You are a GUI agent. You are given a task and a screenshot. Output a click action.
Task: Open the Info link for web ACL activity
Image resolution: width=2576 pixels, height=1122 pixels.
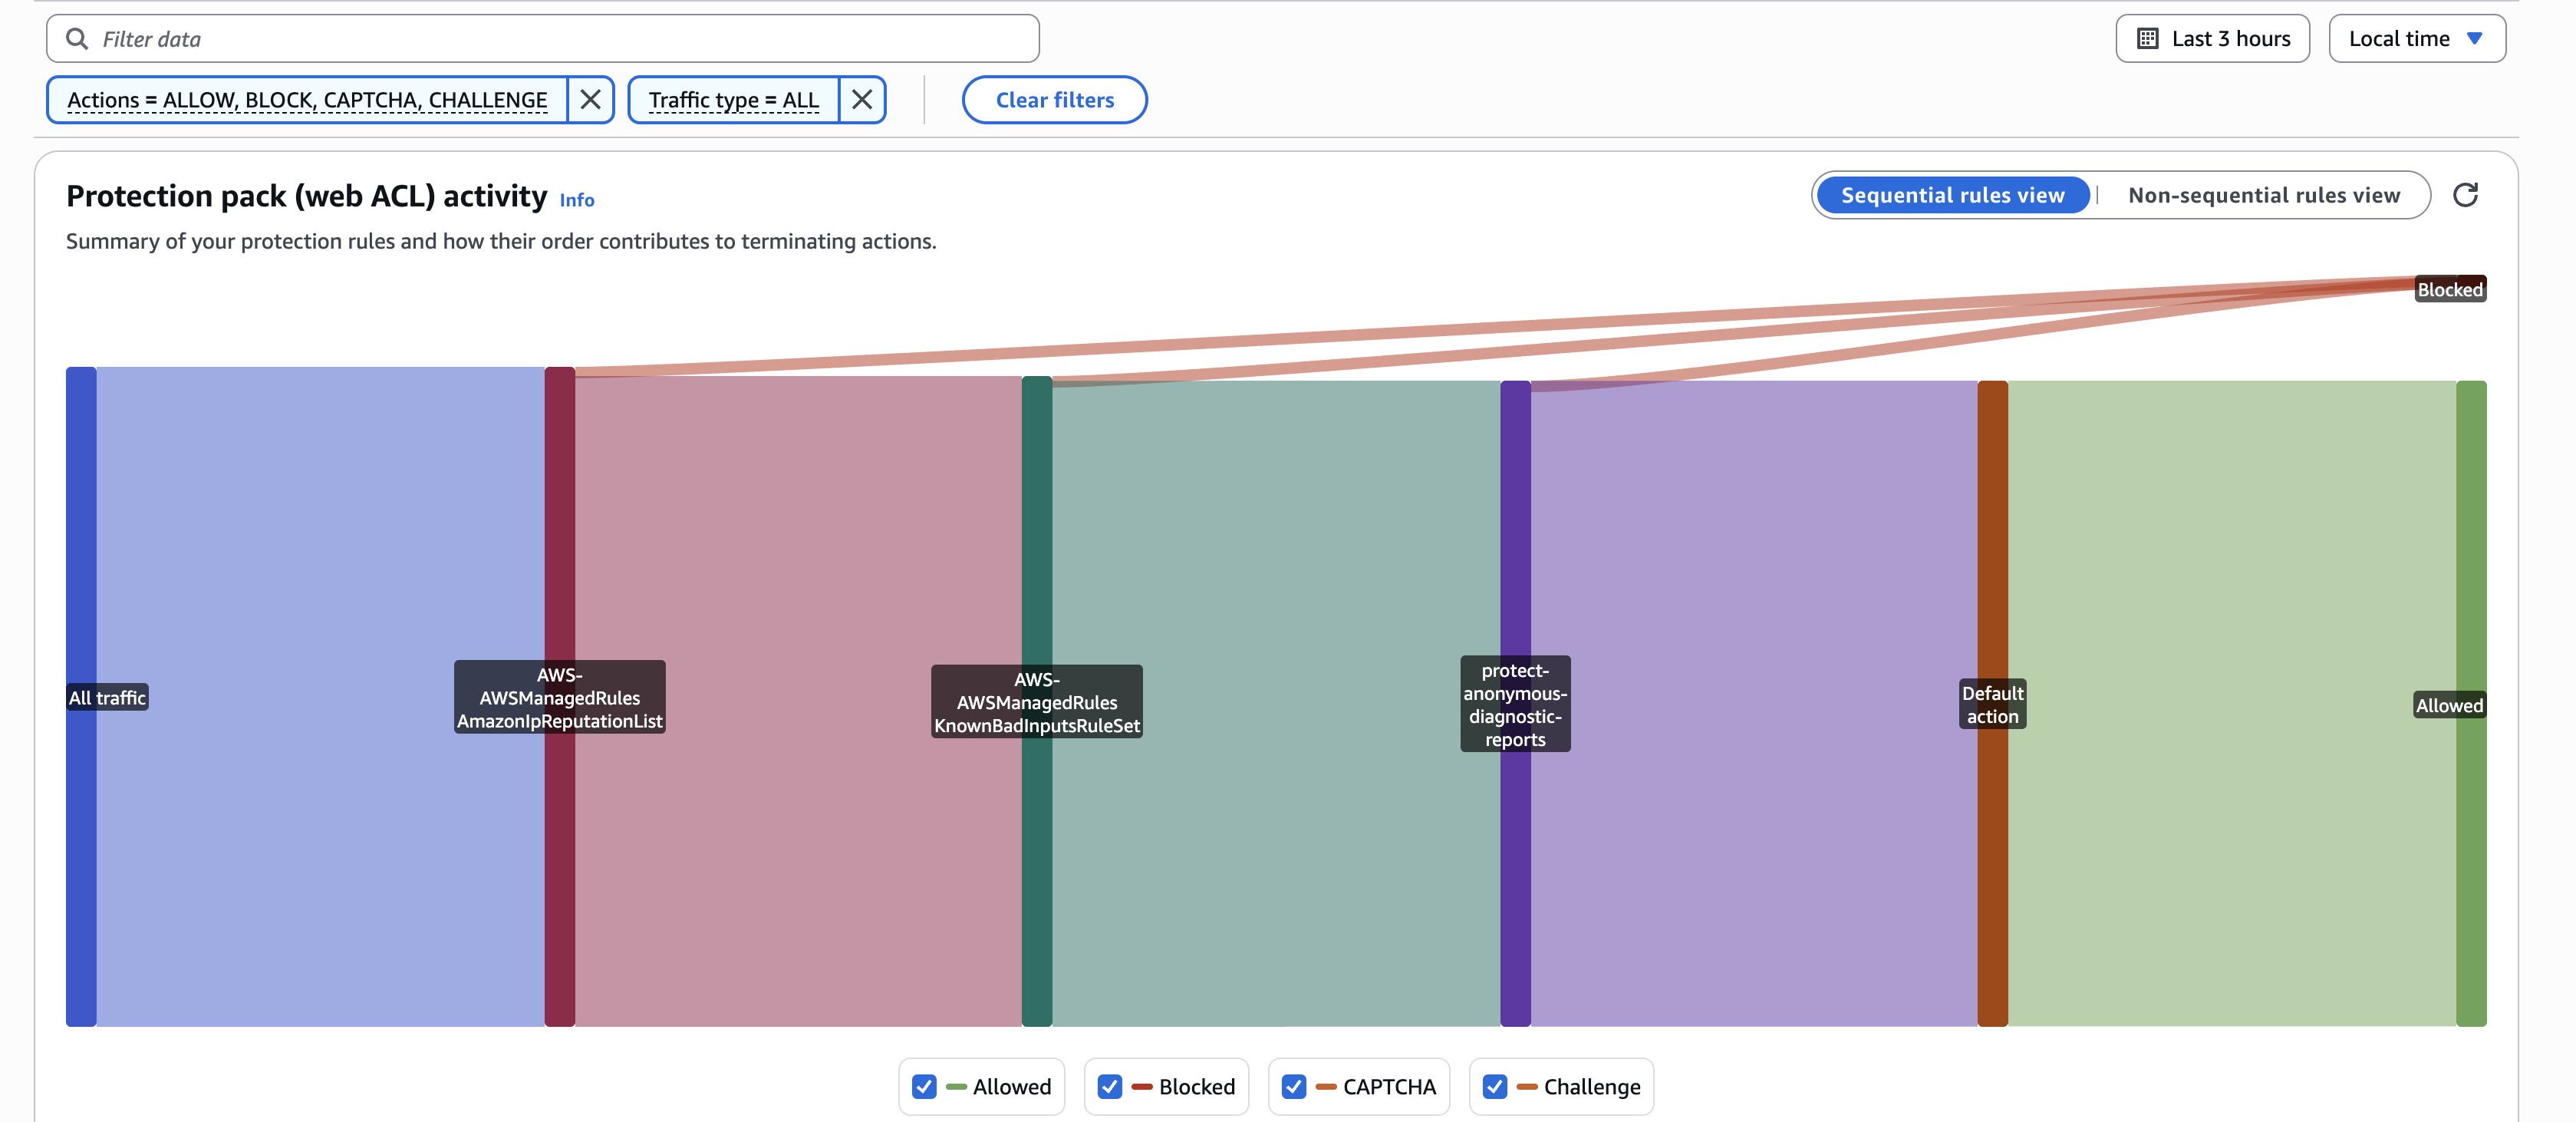coord(576,200)
